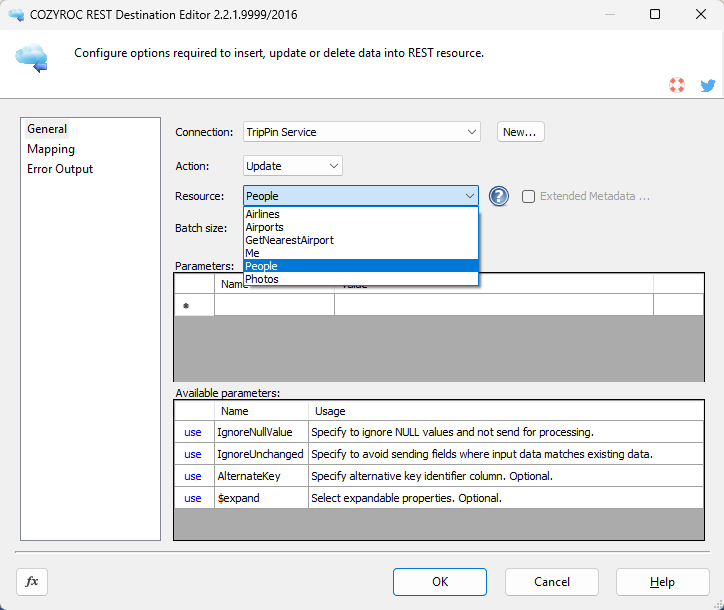The height and width of the screenshot is (610, 724).
Task: Click 'Specify alternative key identifier column' text
Action: [432, 476]
